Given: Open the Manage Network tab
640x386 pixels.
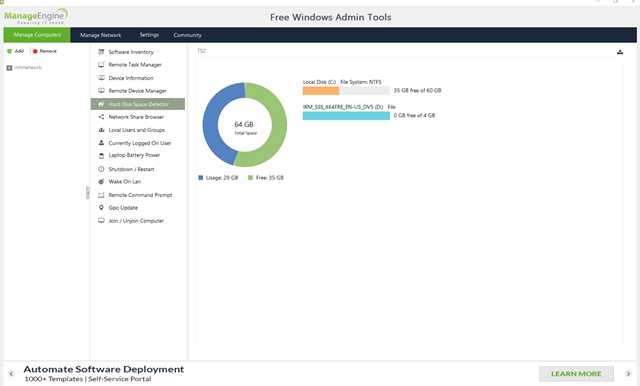Looking at the screenshot, I should click(x=100, y=35).
